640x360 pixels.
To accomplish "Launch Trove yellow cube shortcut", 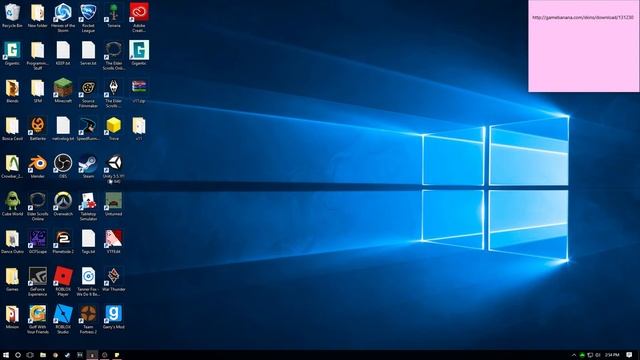I will click(x=113, y=129).
